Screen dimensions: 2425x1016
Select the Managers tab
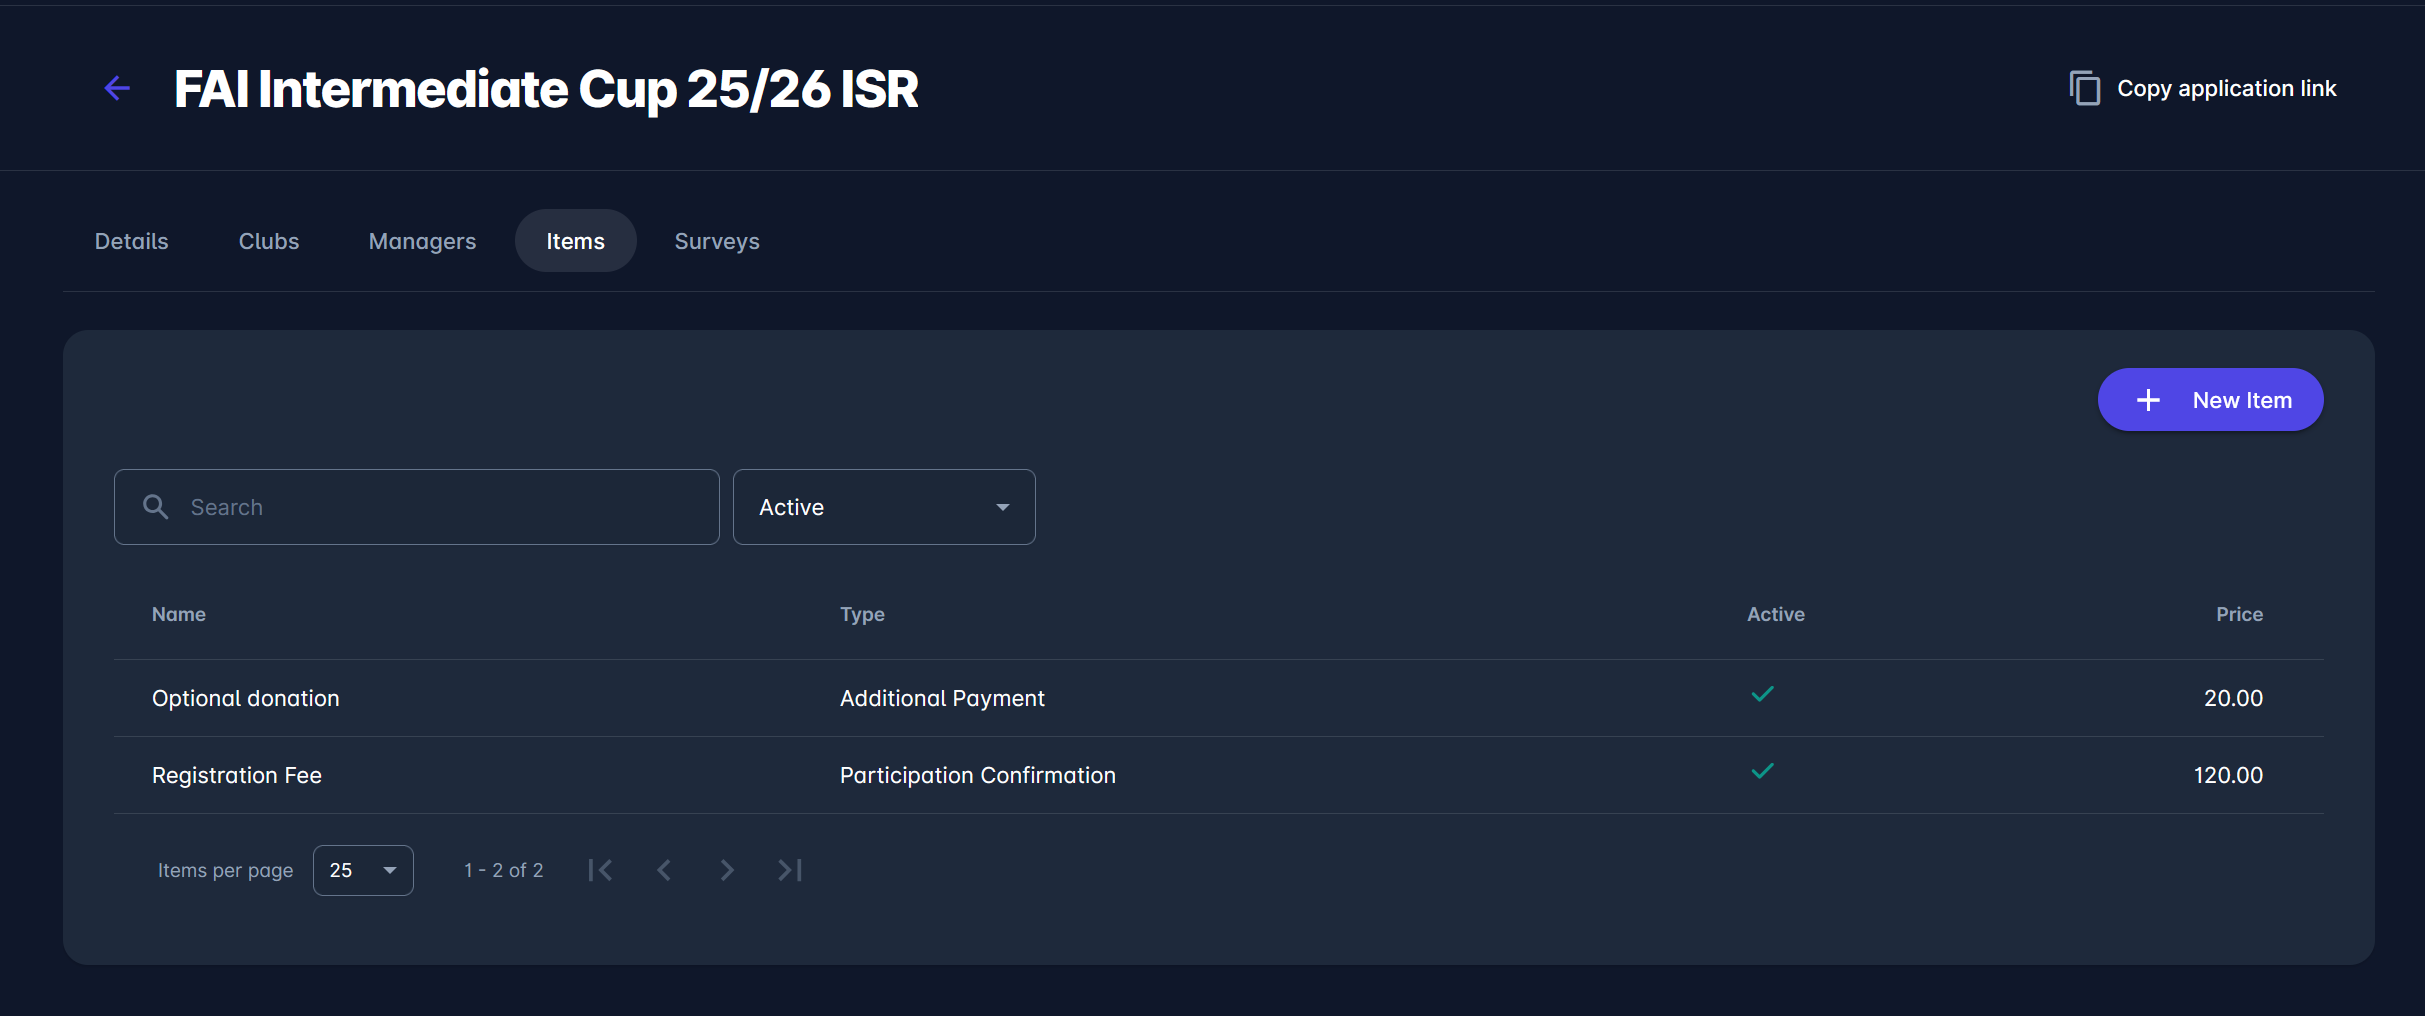[422, 241]
